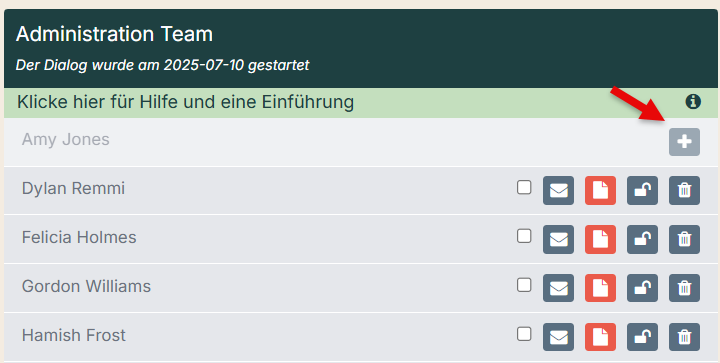Open the info icon in help bar
The width and height of the screenshot is (720, 363).
(x=693, y=101)
